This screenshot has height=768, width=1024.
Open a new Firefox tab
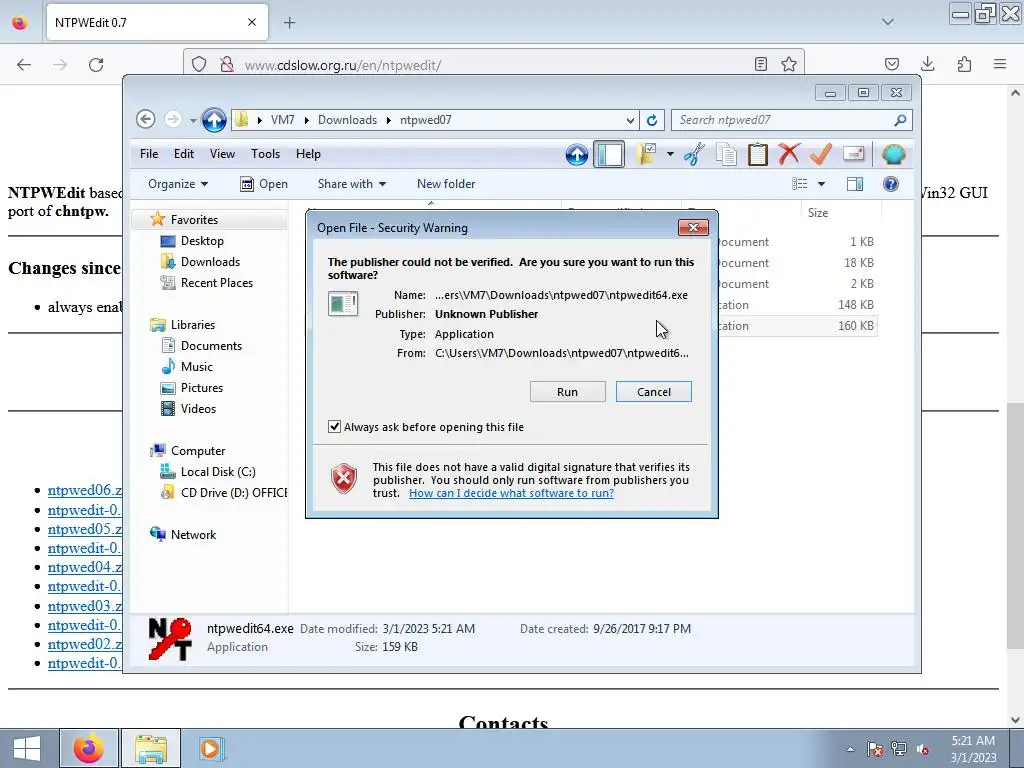290,23
